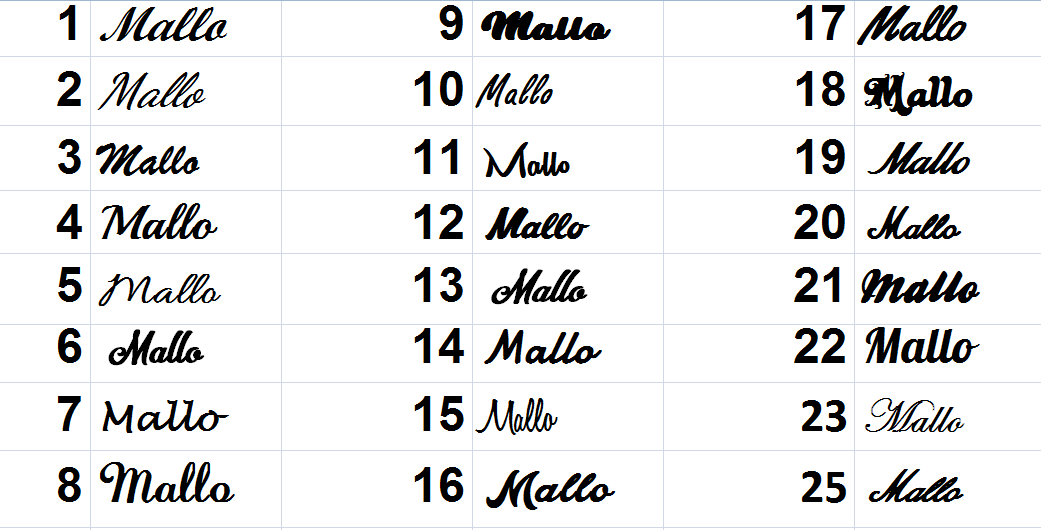Click the Mallo font sample numbered 2
This screenshot has height=530, width=1041.
(152, 92)
